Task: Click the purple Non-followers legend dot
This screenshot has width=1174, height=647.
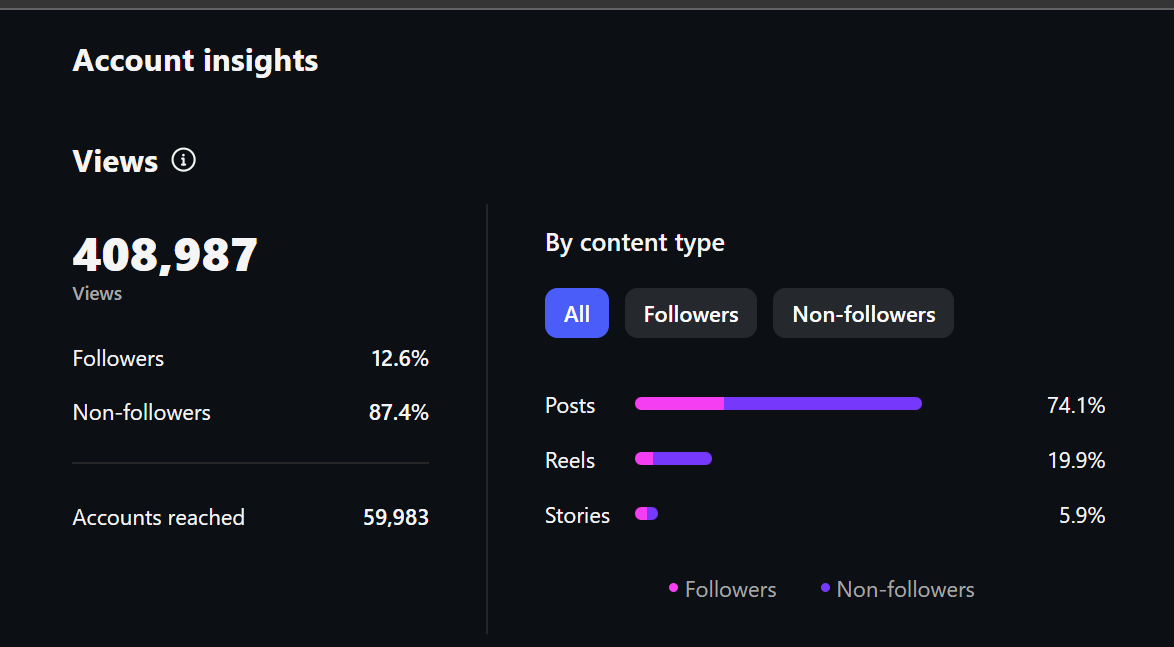Action: click(825, 588)
